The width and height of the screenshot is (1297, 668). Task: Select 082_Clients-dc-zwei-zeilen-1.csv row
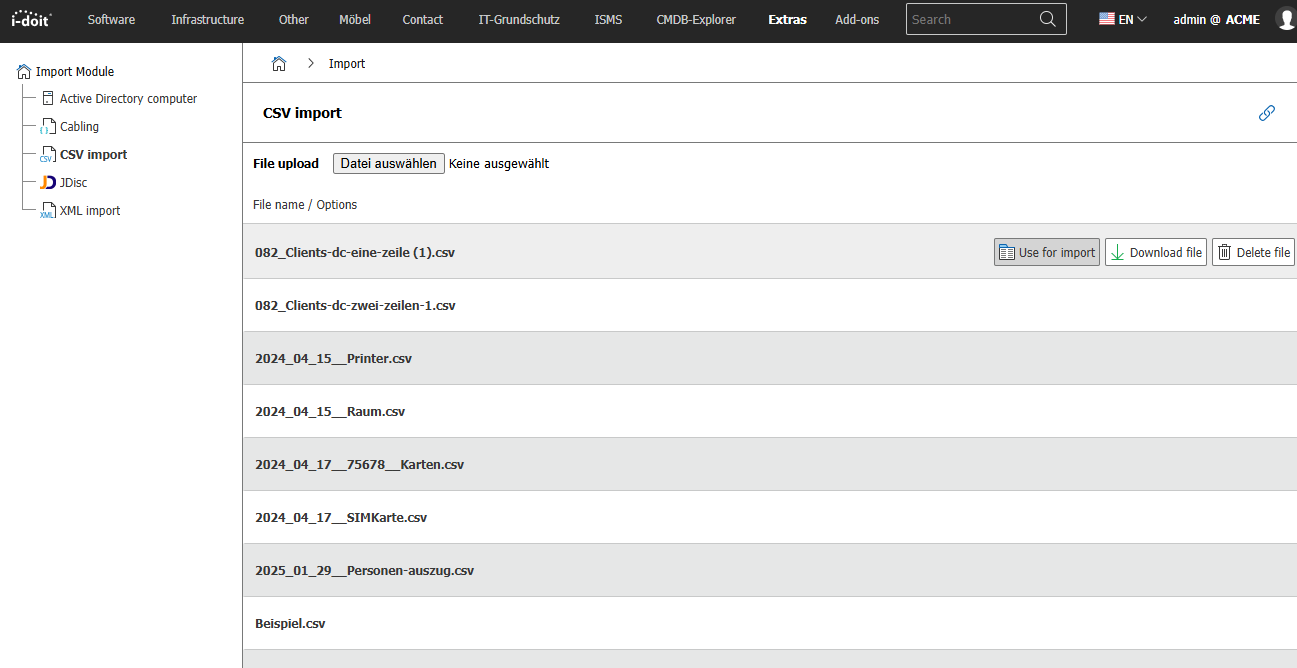pyautogui.click(x=769, y=305)
